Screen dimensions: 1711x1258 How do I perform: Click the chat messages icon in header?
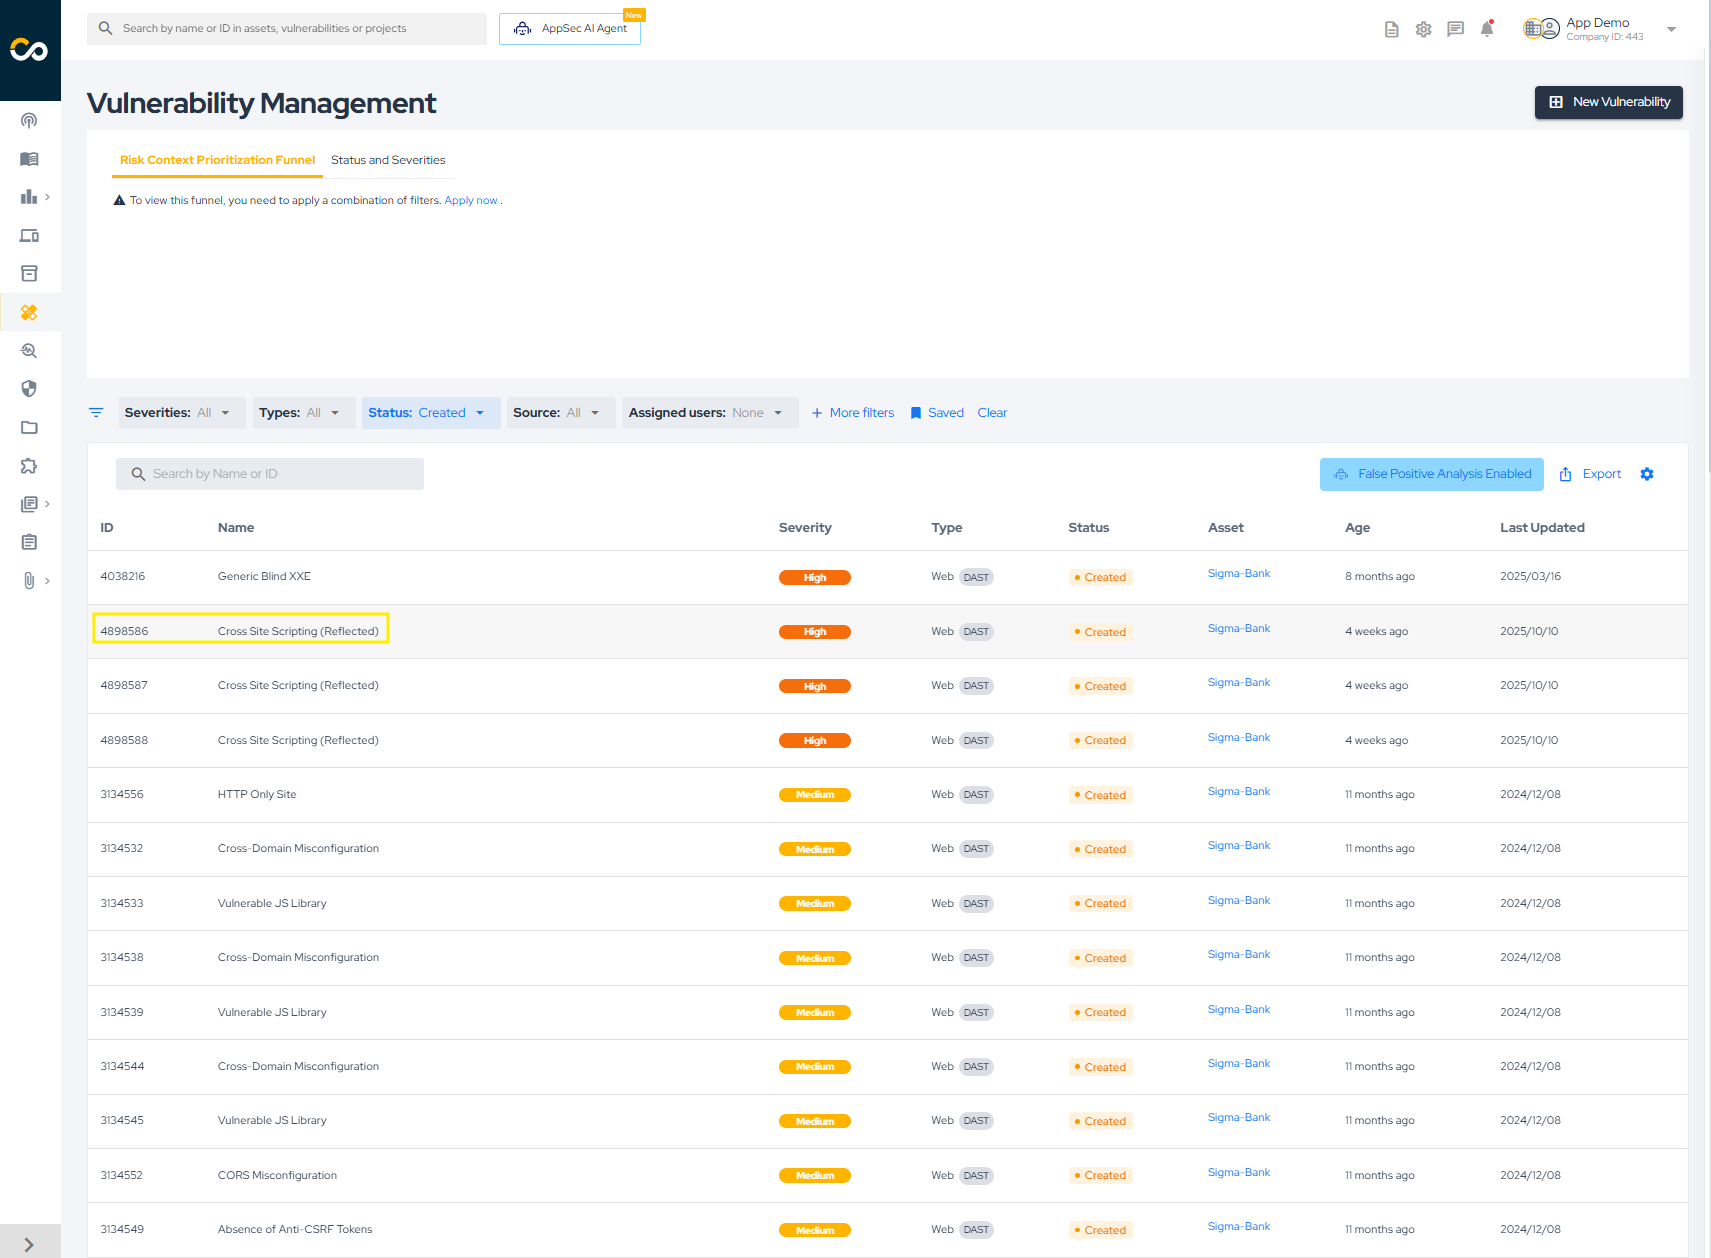tap(1455, 29)
